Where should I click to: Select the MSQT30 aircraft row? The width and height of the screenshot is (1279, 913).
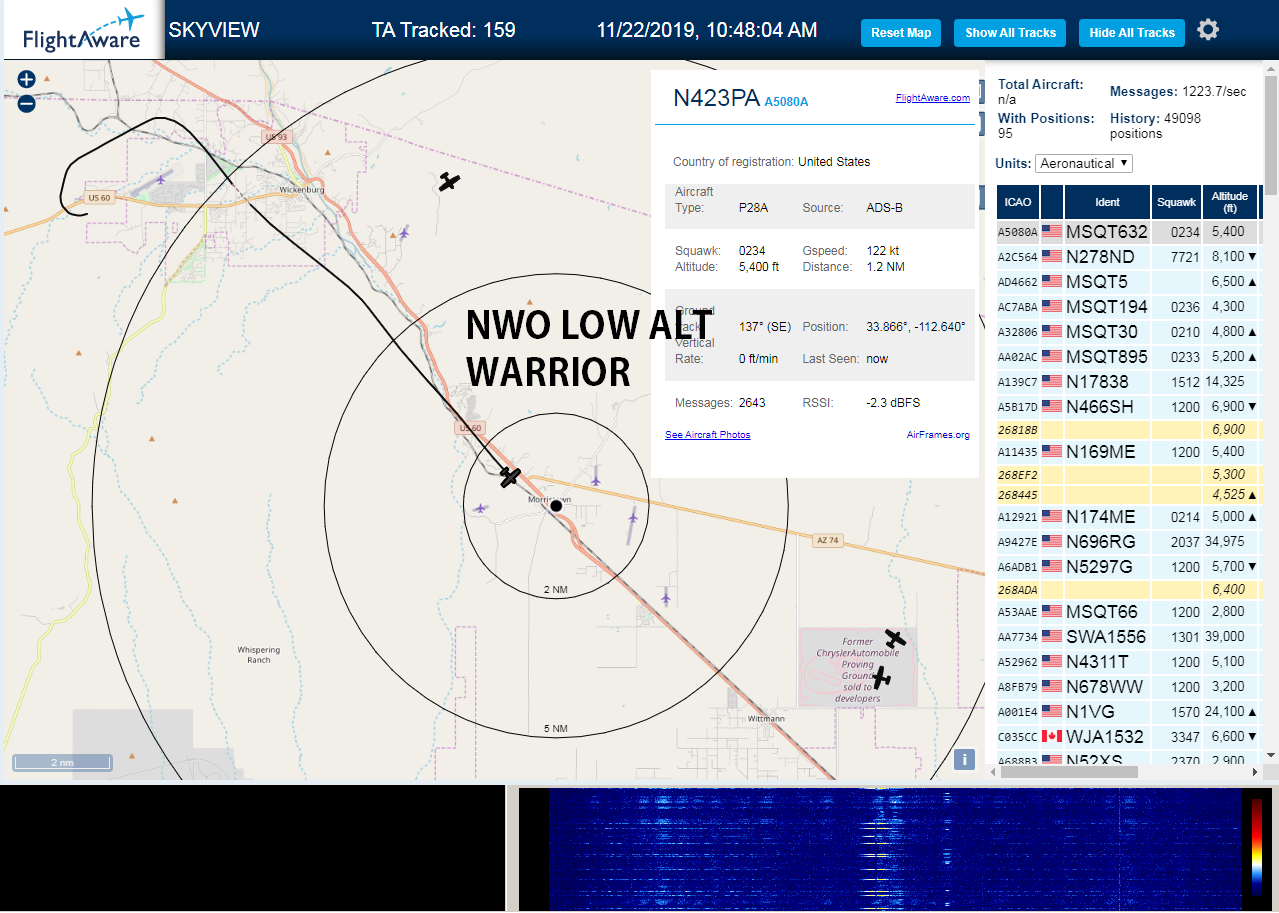1127,332
